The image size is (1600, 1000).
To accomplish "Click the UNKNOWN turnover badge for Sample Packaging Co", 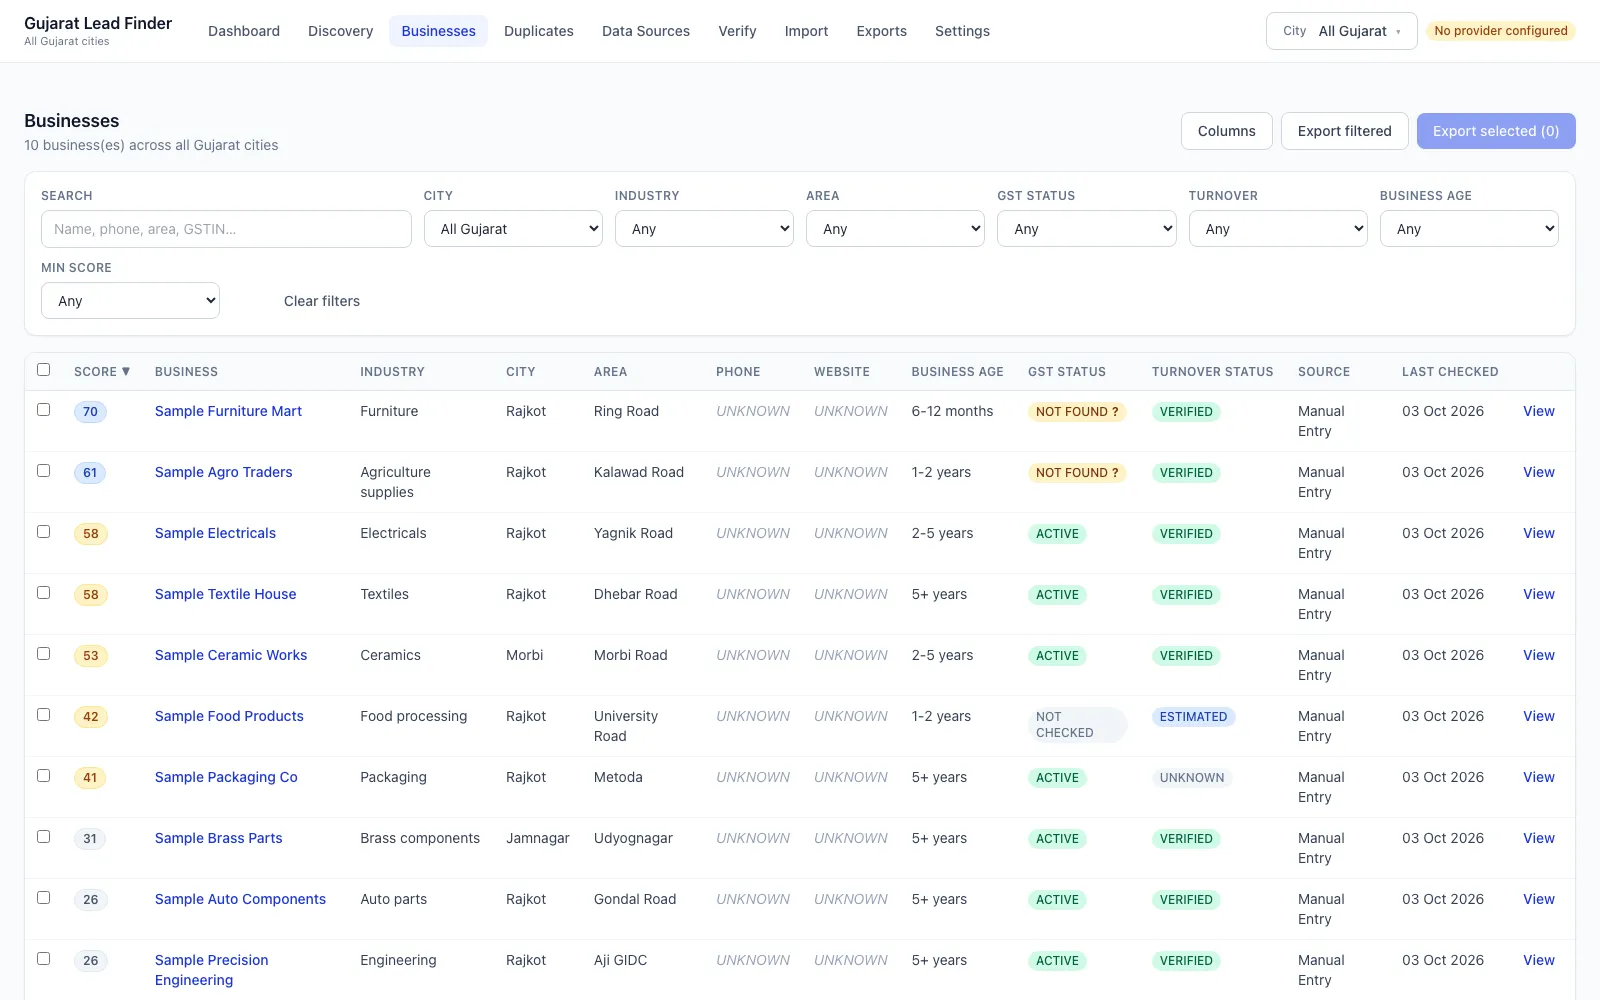I will click(1192, 778).
